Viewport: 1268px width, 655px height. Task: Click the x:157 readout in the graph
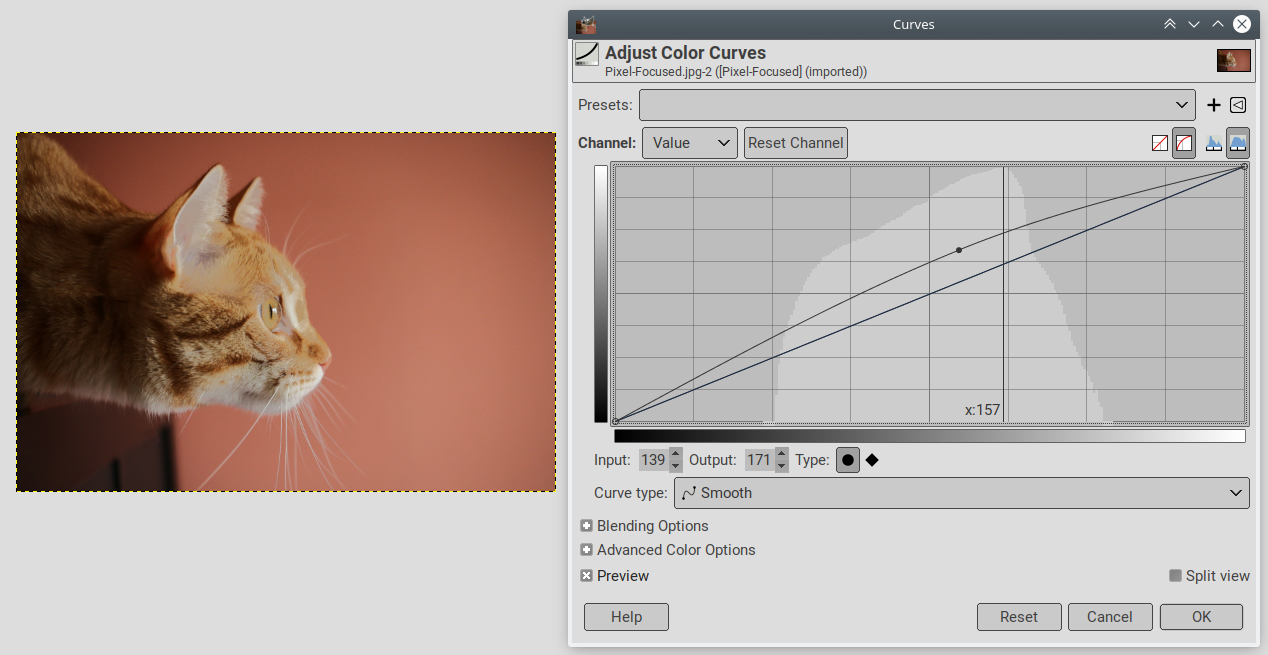982,410
